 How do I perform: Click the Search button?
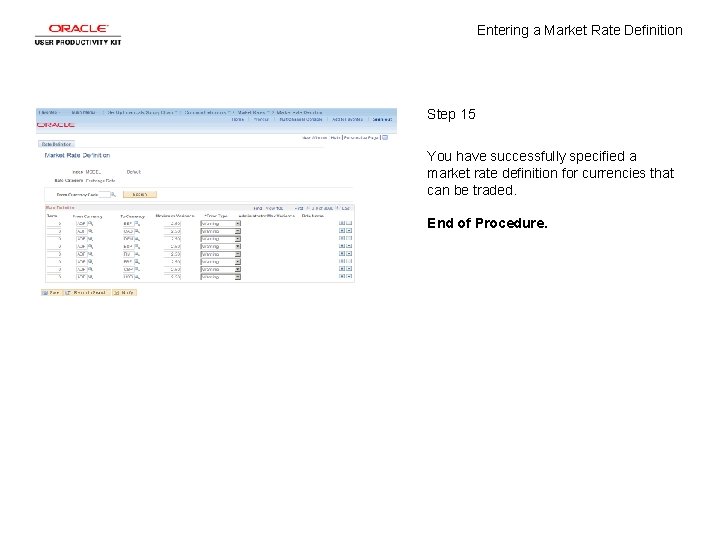(x=140, y=195)
